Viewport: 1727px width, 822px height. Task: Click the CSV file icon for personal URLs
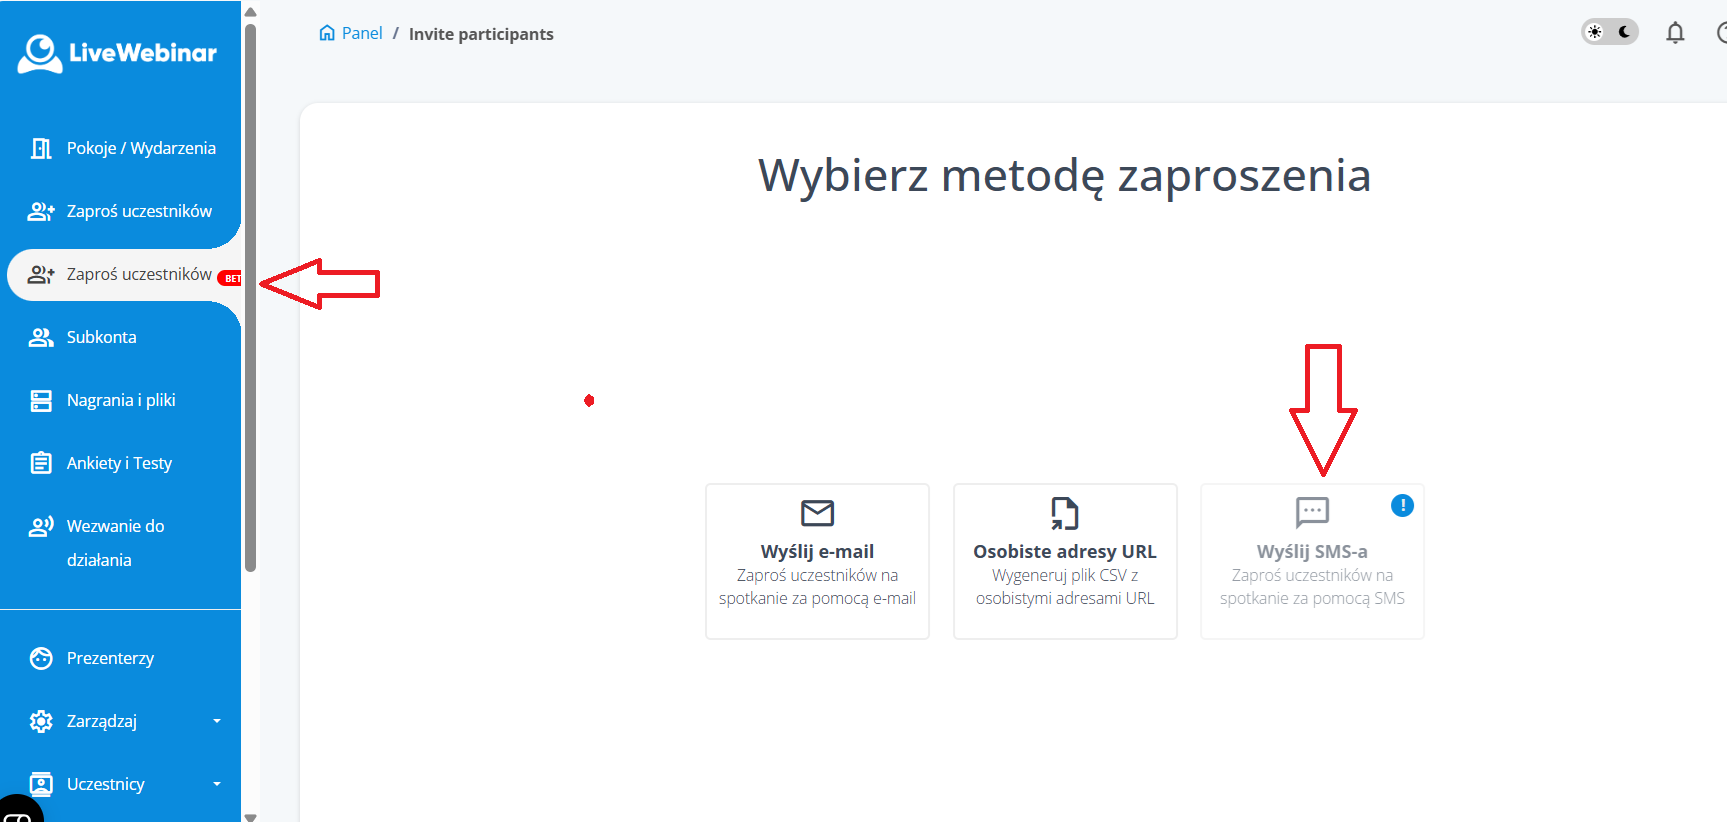click(1064, 513)
